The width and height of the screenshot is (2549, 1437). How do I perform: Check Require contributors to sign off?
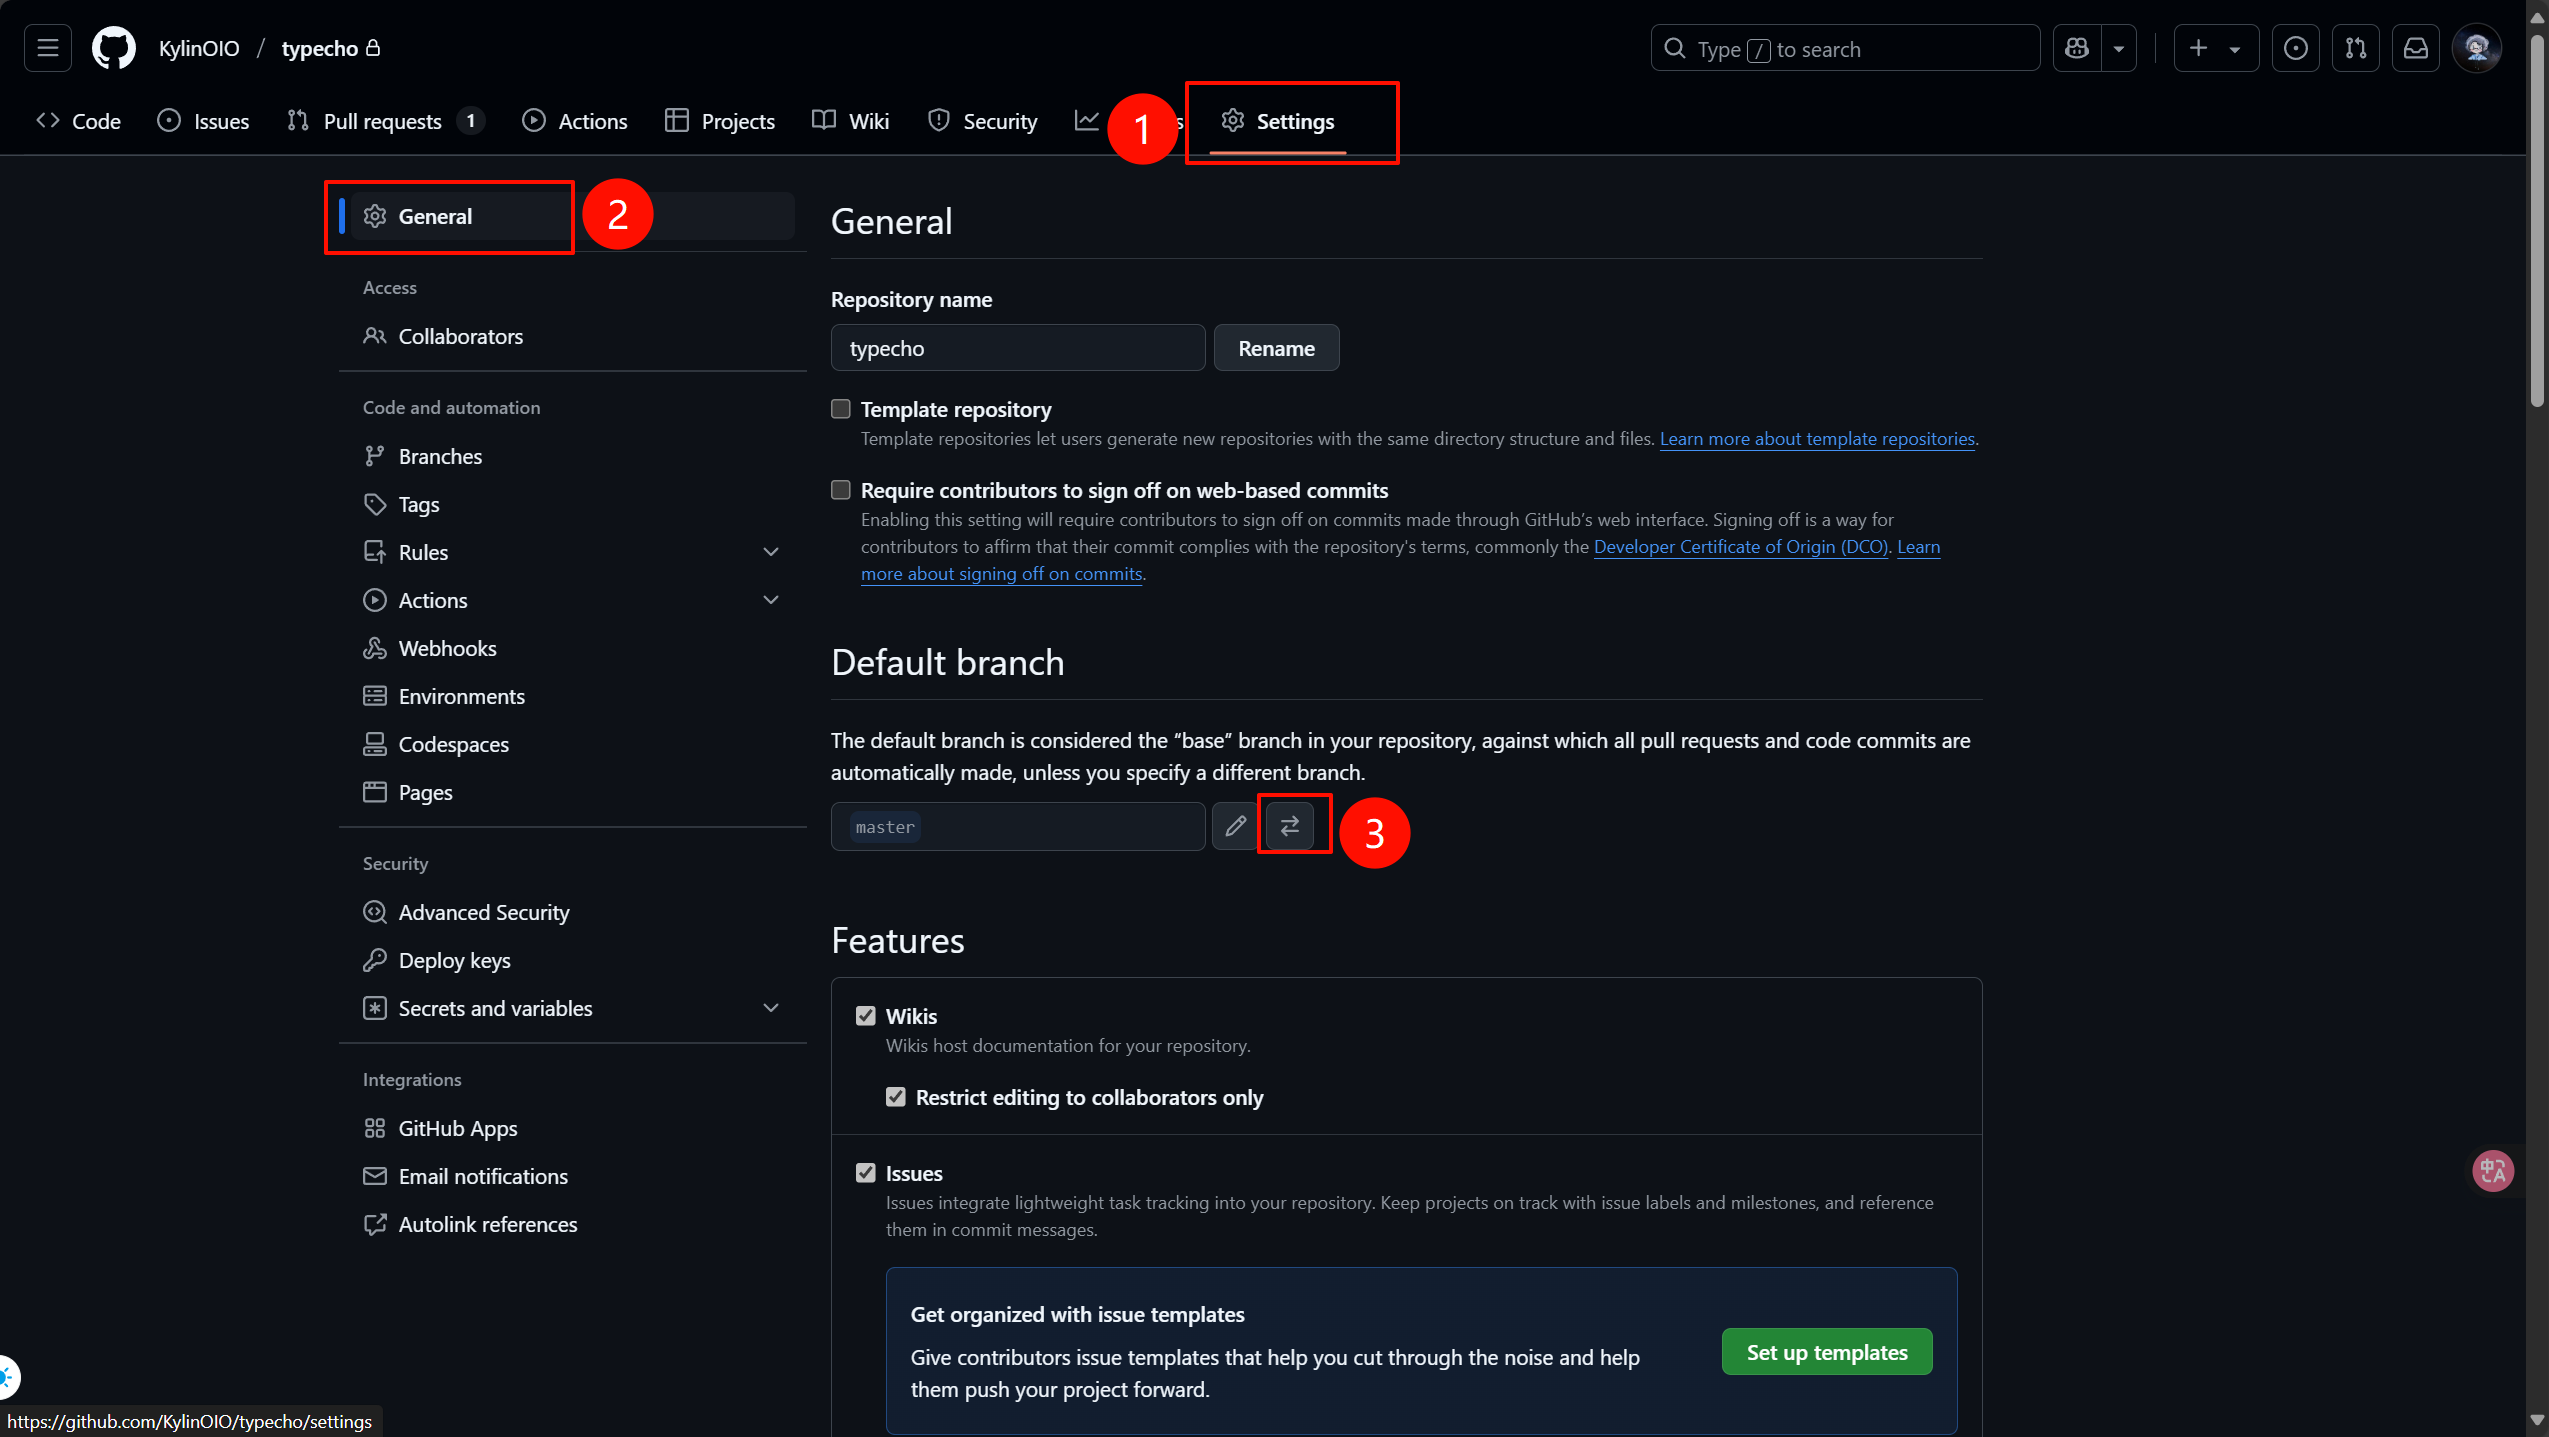[x=841, y=490]
